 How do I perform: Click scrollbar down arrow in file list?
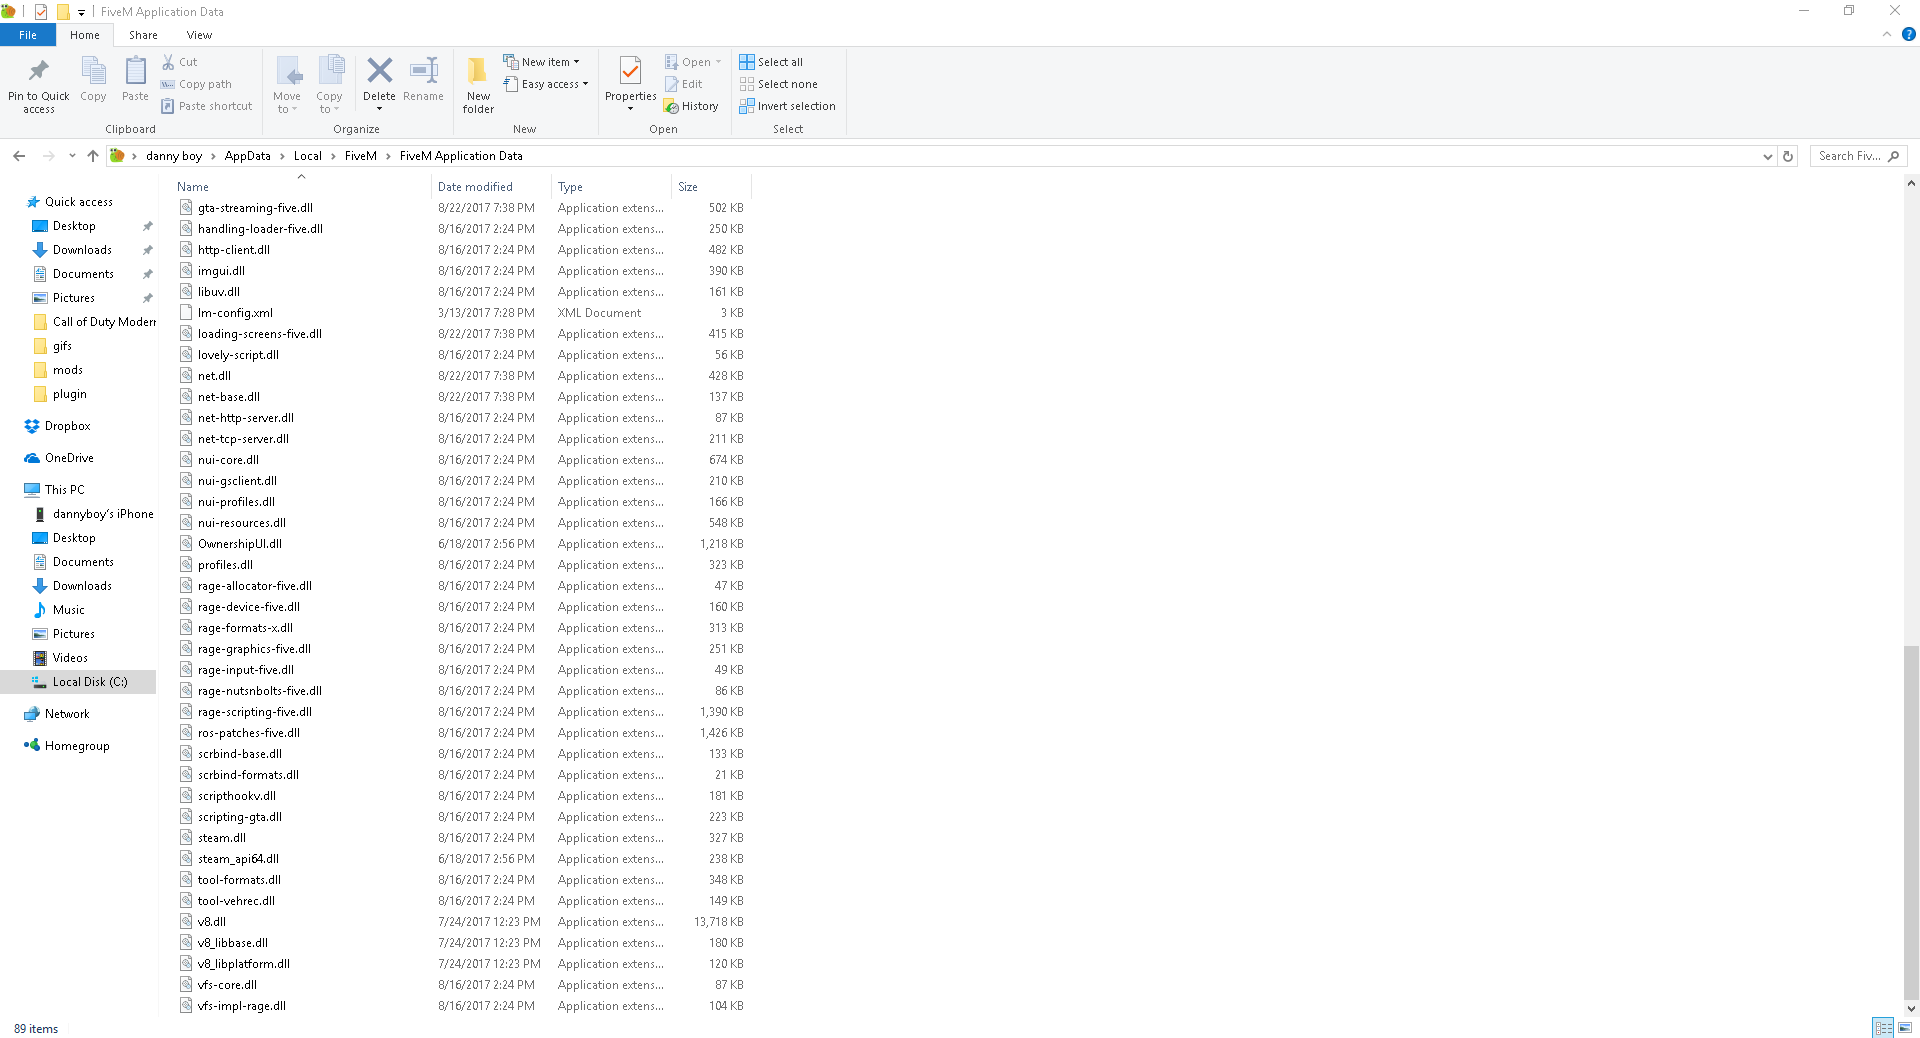(1911, 1009)
